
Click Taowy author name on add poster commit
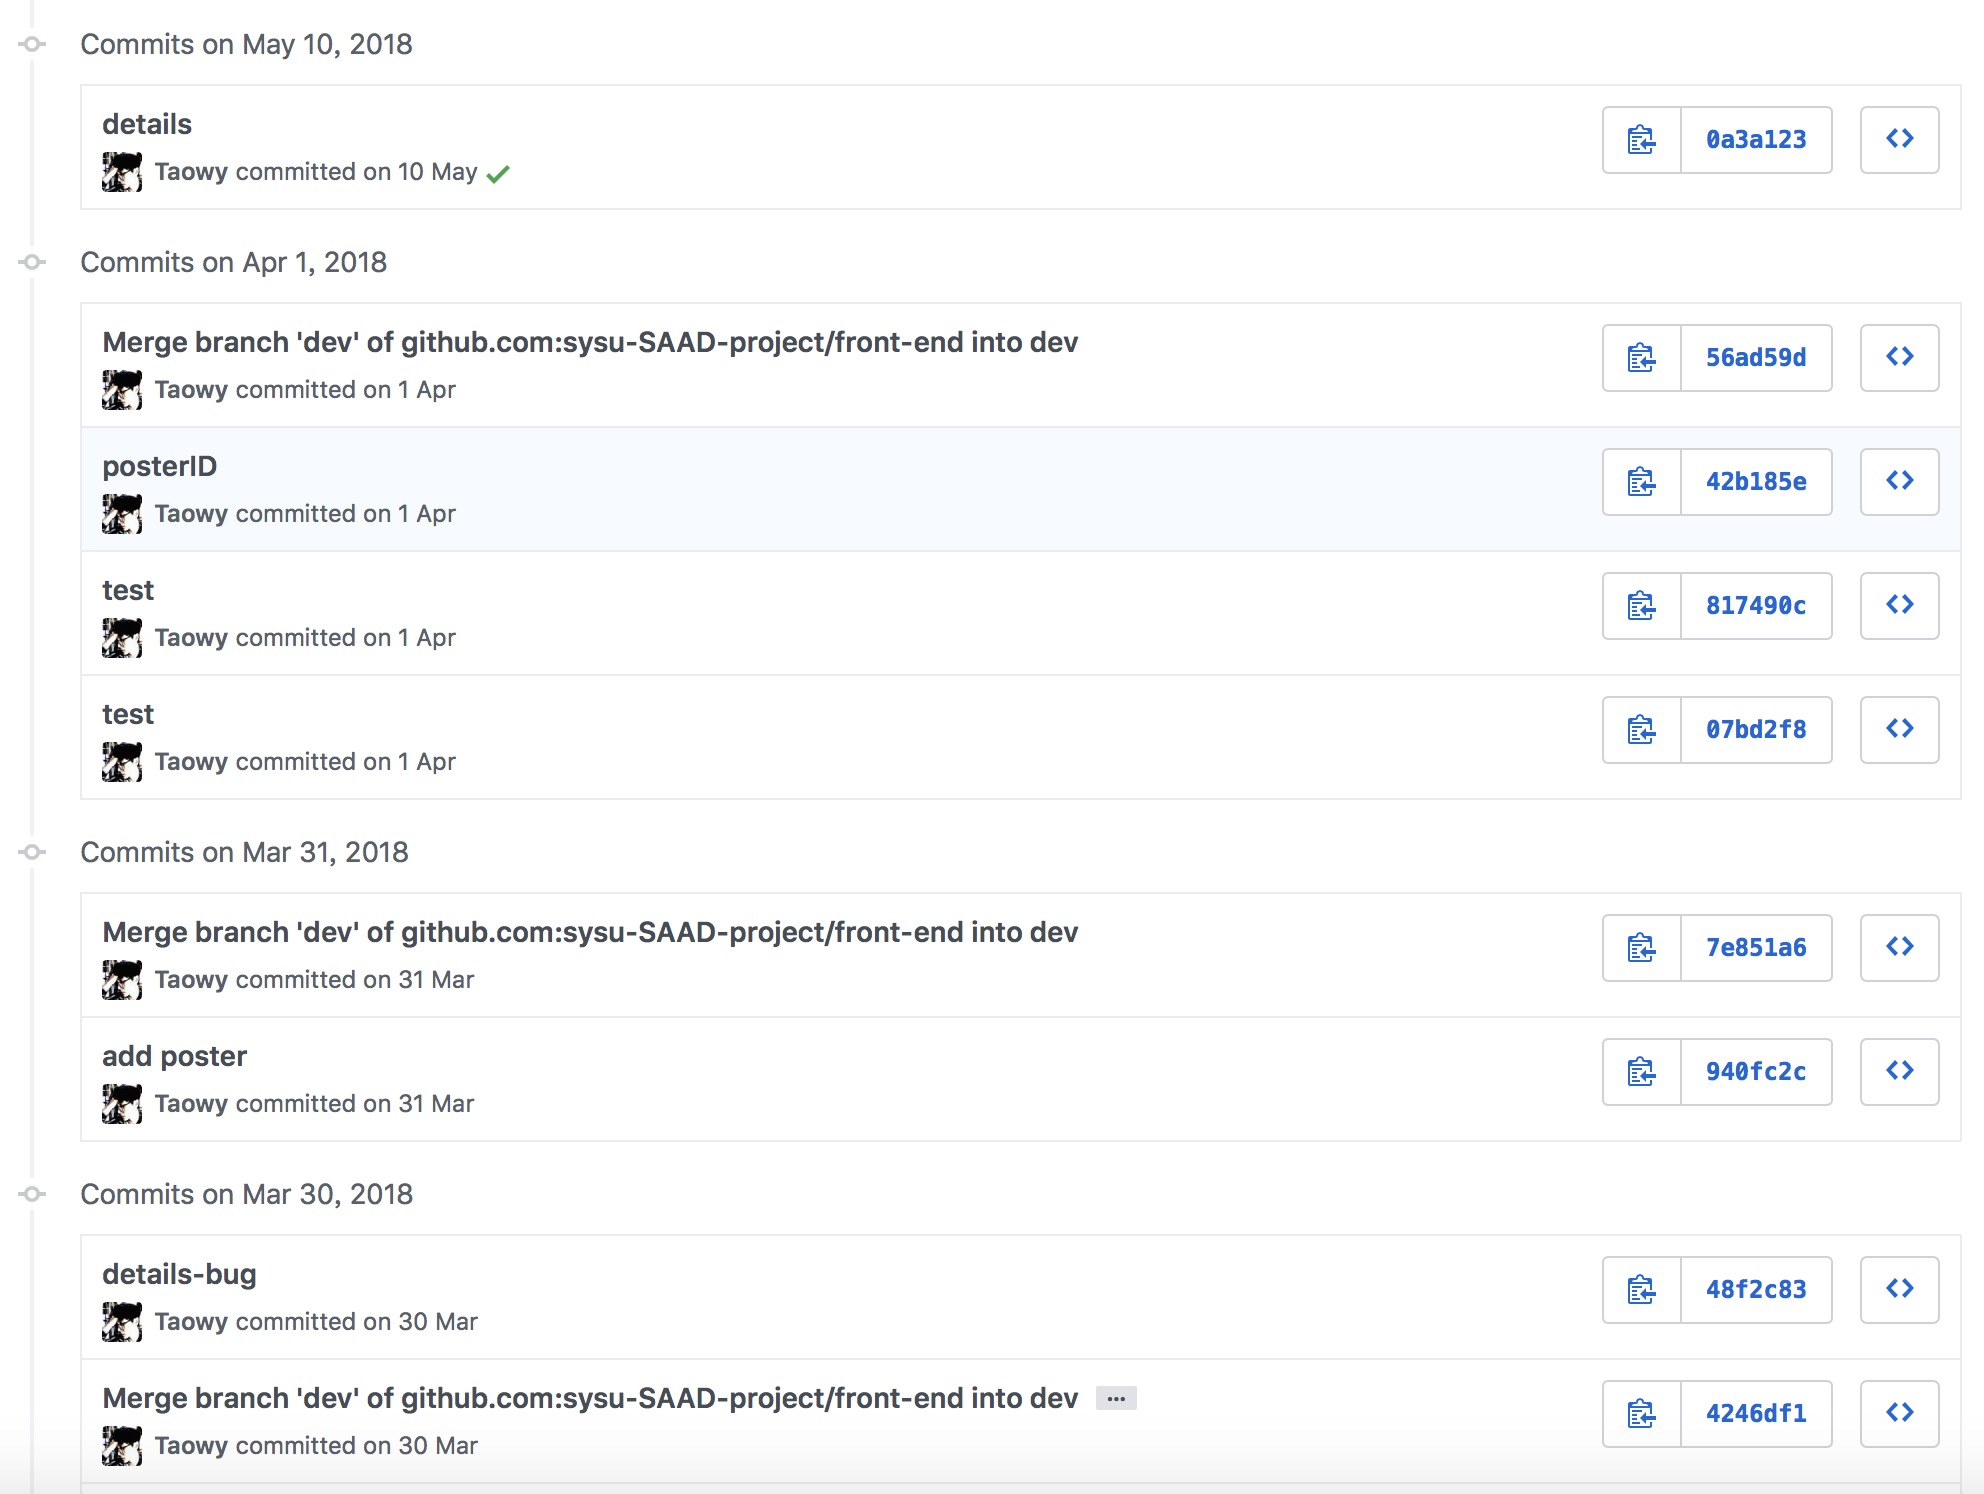[192, 1104]
